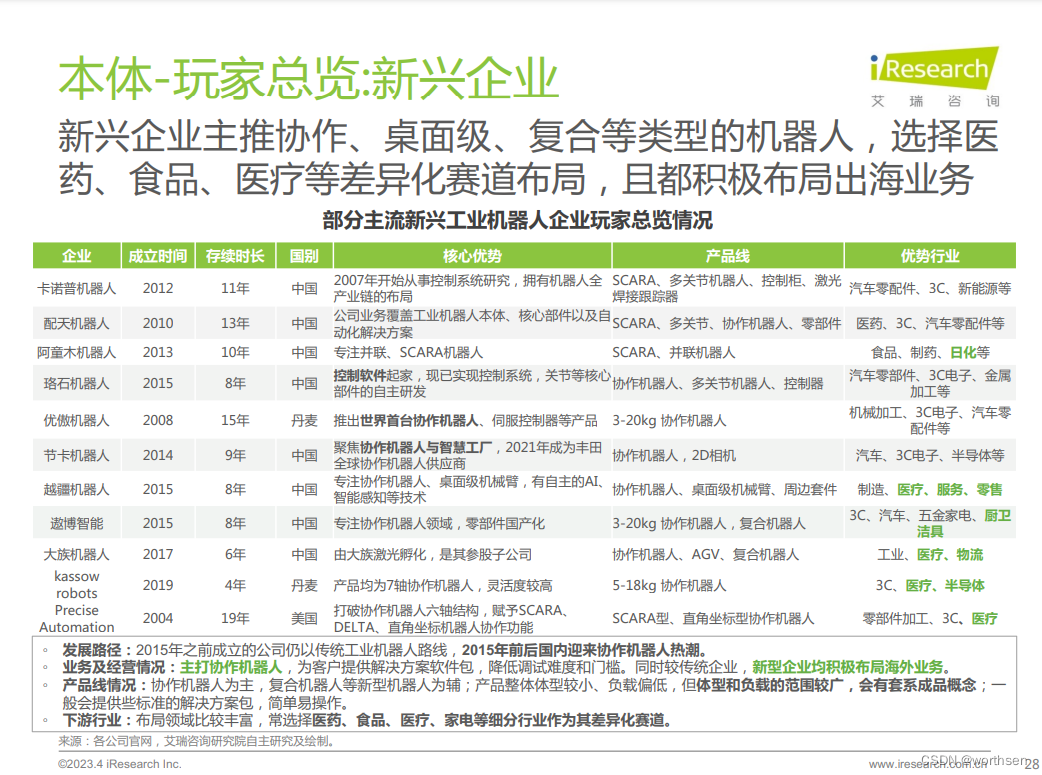This screenshot has width=1042, height=775.
Task: Select the 越疆机器人 company cell
Action: click(76, 490)
